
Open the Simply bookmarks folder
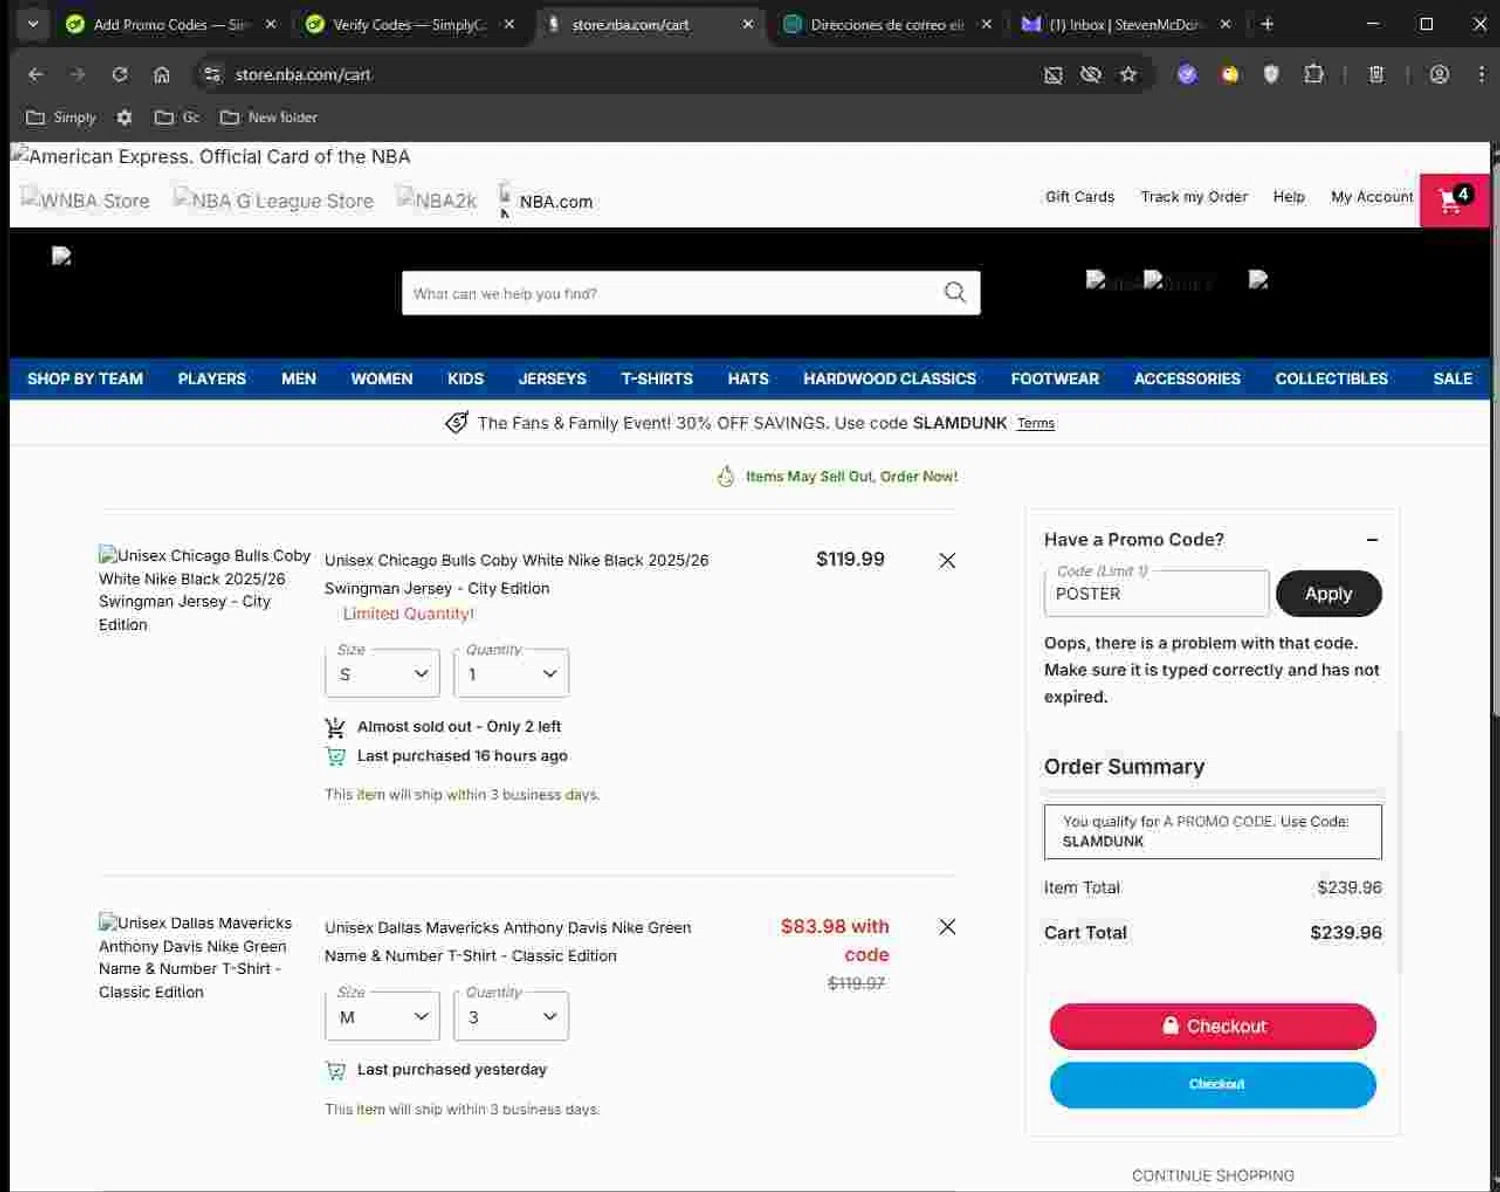(x=61, y=117)
